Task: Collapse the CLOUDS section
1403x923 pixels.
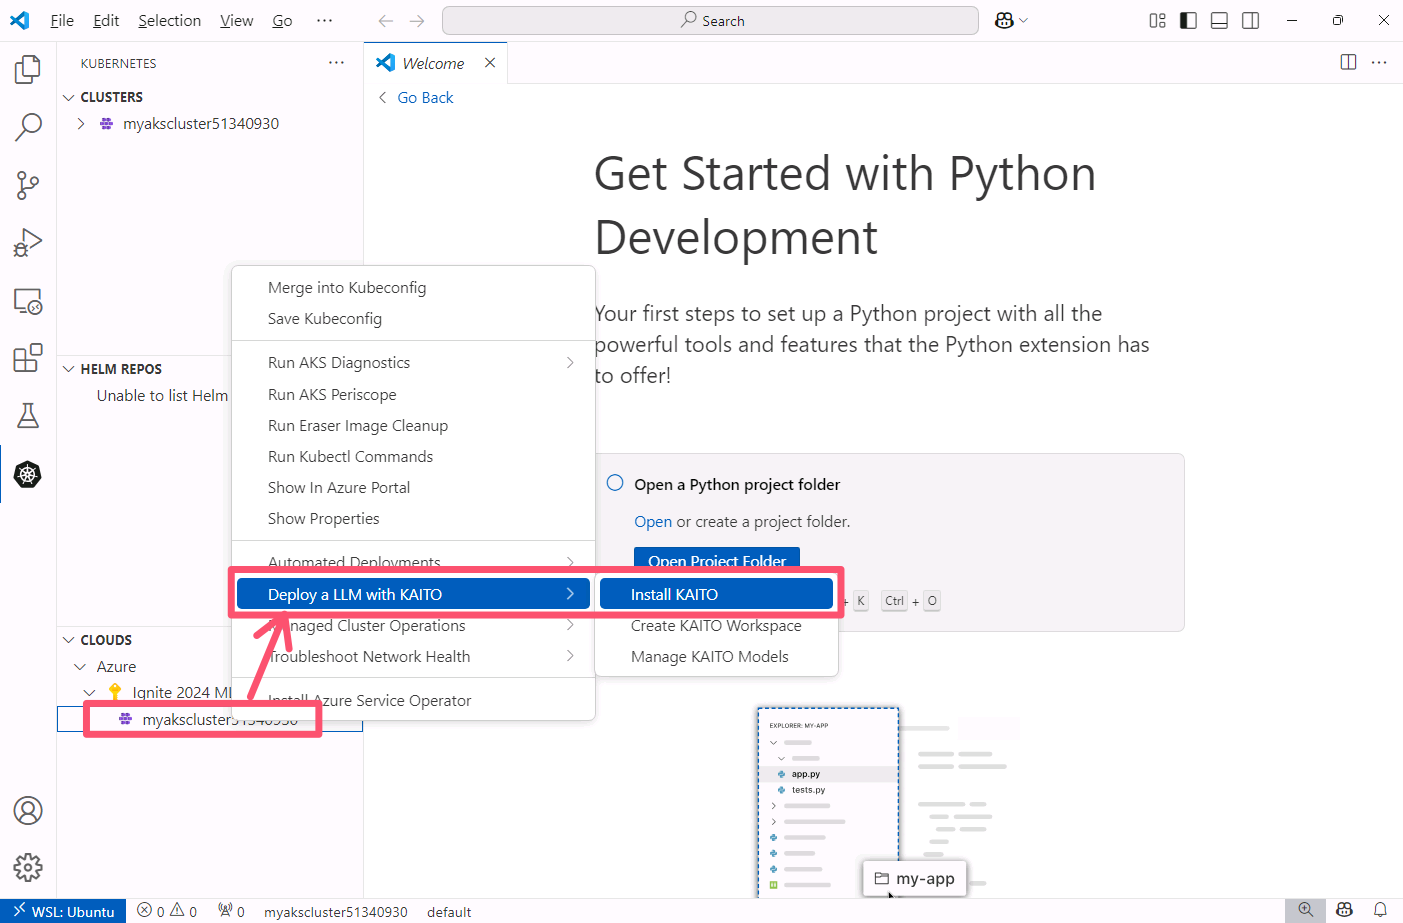Action: click(69, 640)
